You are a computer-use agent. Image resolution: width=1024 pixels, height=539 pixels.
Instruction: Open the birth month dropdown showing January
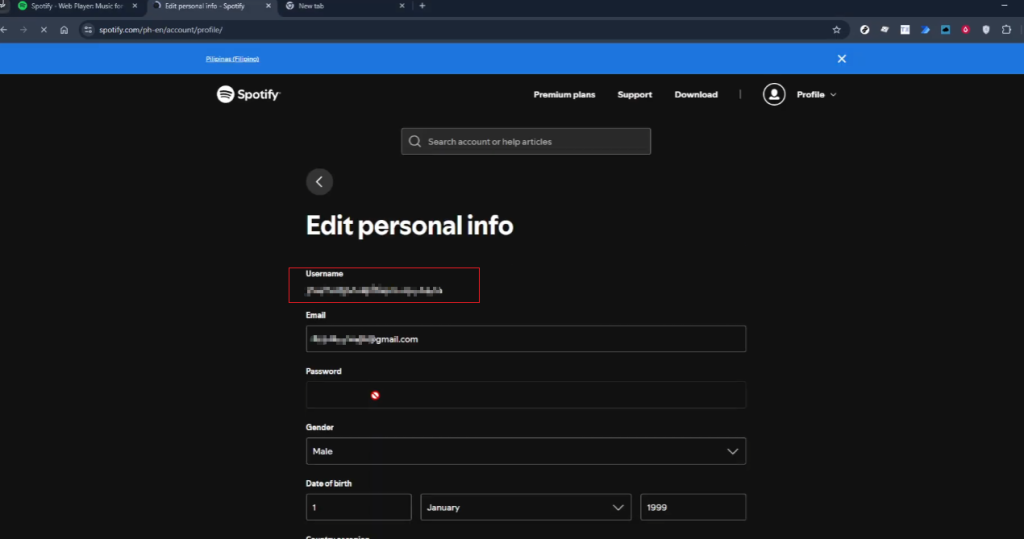click(x=526, y=508)
